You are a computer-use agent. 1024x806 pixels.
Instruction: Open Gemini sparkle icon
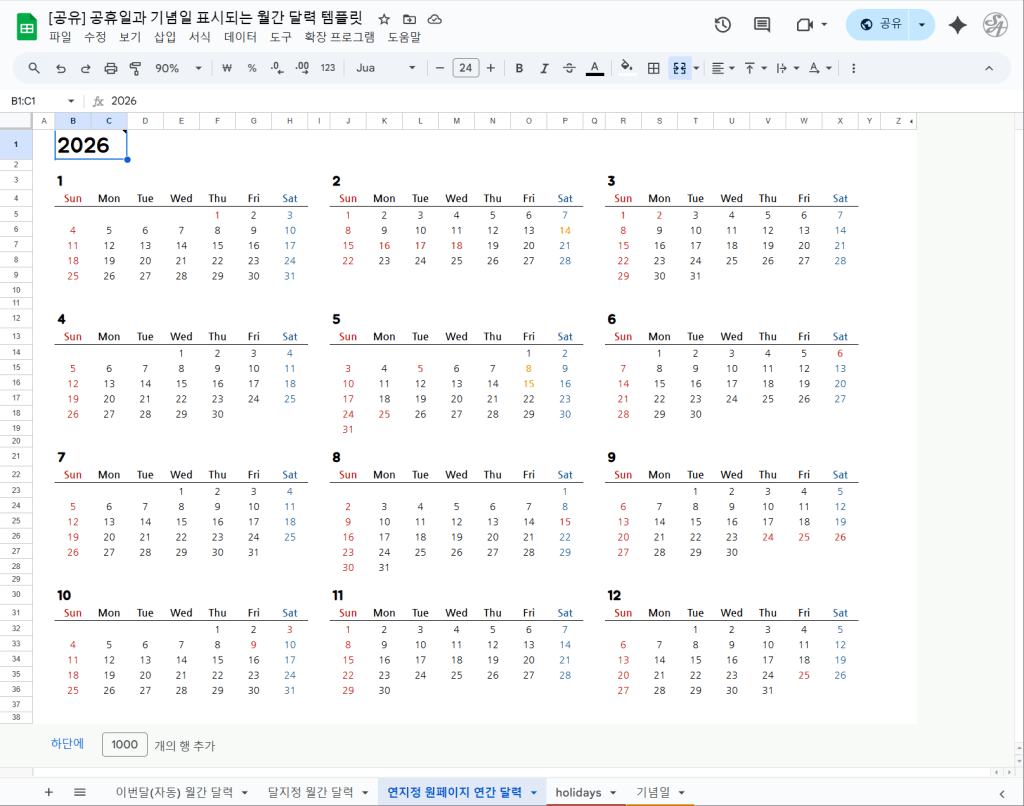pyautogui.click(x=957, y=25)
